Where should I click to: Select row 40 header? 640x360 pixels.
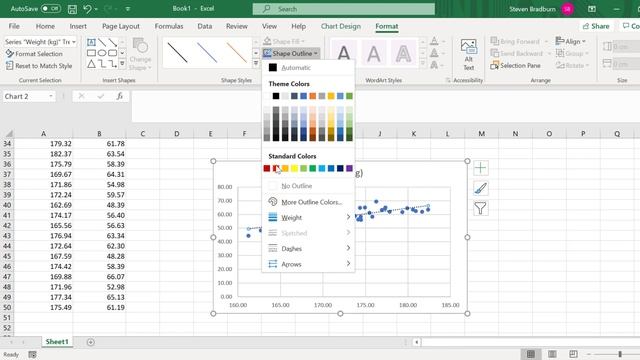[7, 205]
